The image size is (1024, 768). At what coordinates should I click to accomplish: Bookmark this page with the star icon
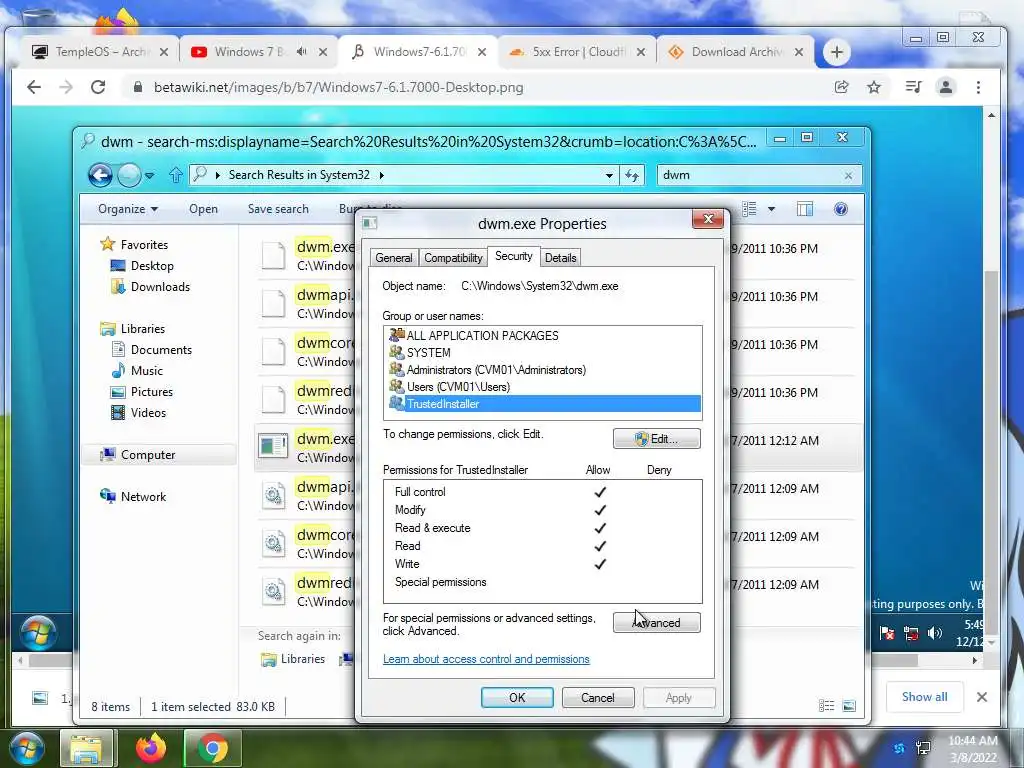pyautogui.click(x=874, y=87)
